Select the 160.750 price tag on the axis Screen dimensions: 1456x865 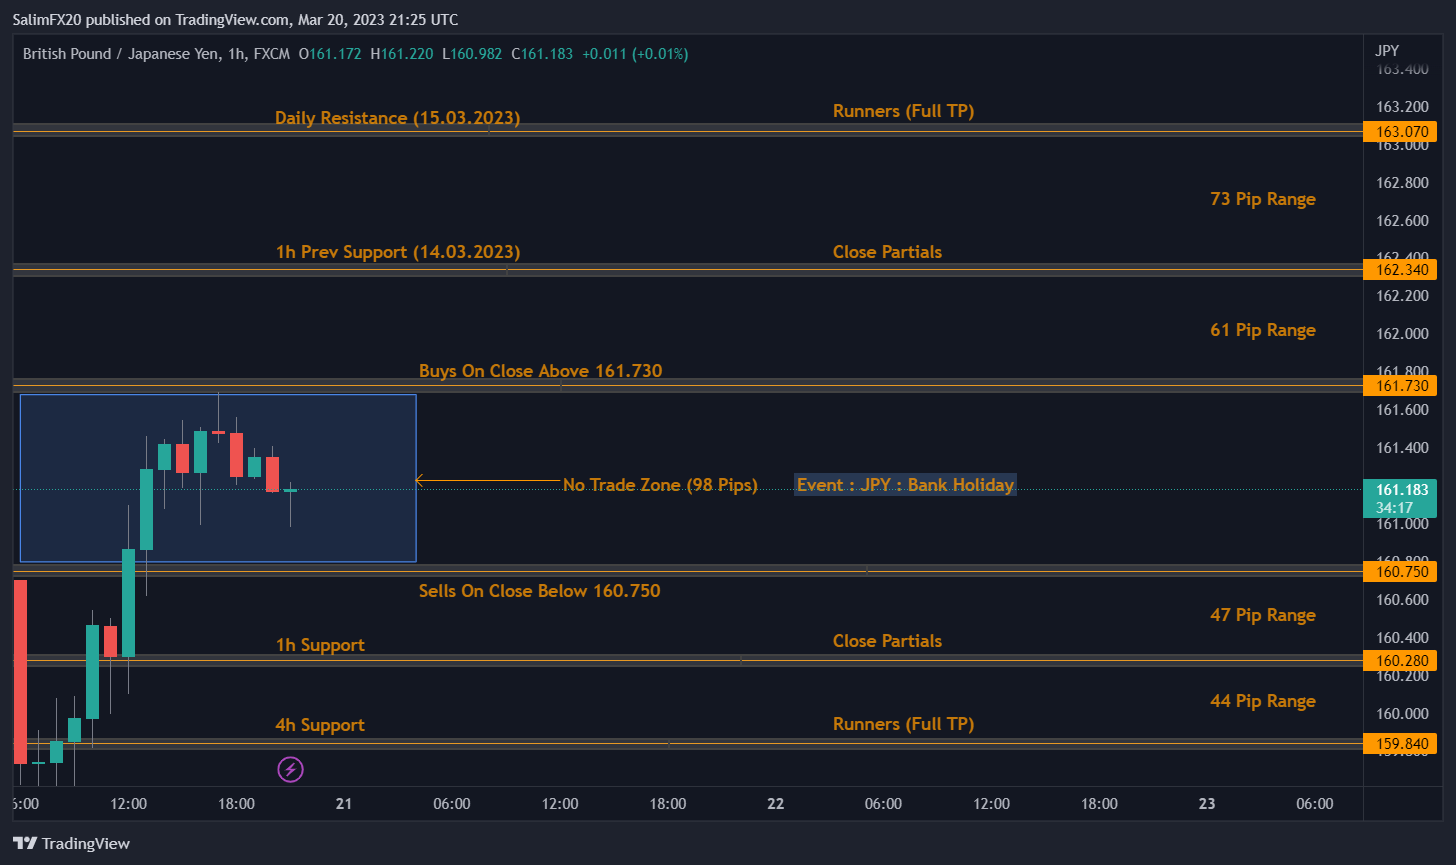pos(1400,572)
